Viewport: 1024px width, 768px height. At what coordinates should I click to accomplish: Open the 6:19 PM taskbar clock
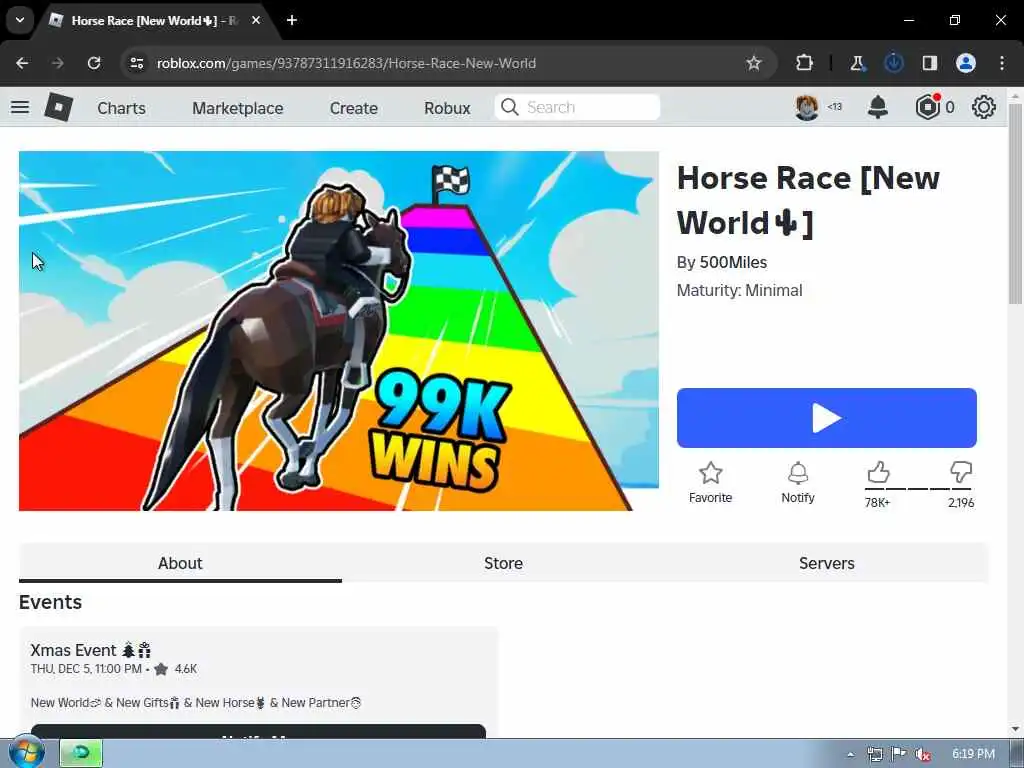click(973, 754)
